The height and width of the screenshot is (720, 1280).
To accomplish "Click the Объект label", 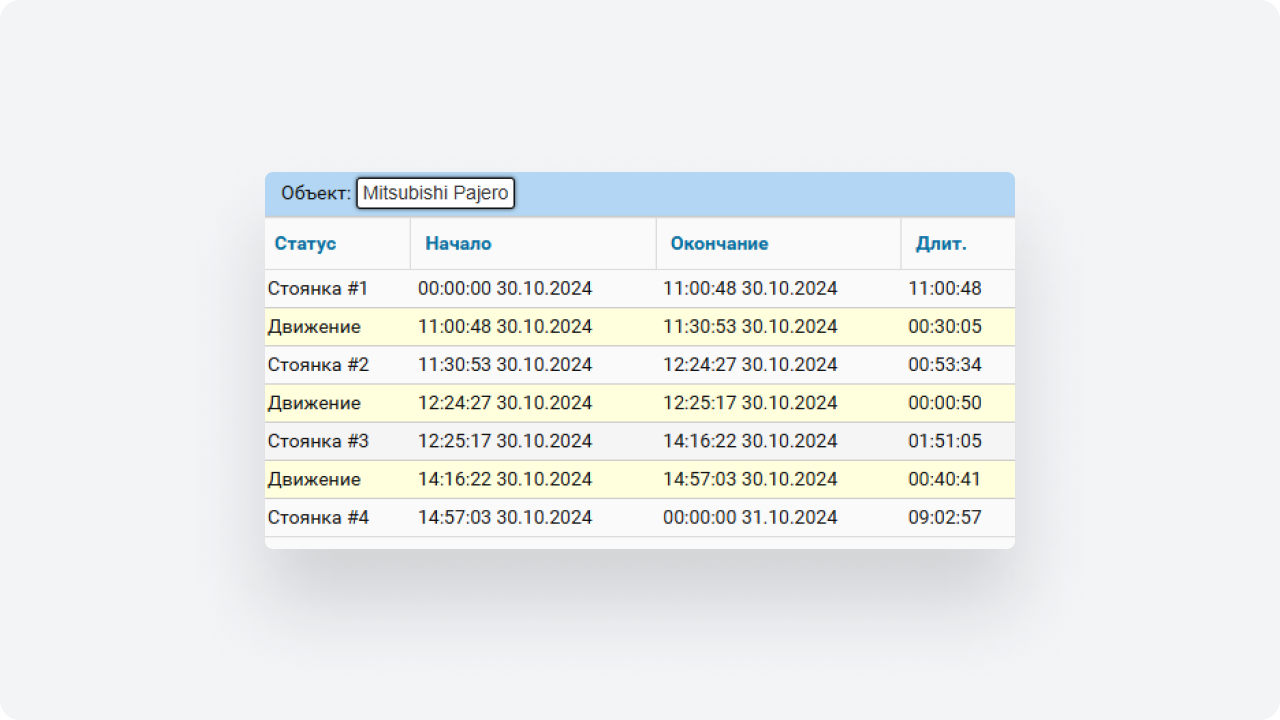I will tap(315, 193).
